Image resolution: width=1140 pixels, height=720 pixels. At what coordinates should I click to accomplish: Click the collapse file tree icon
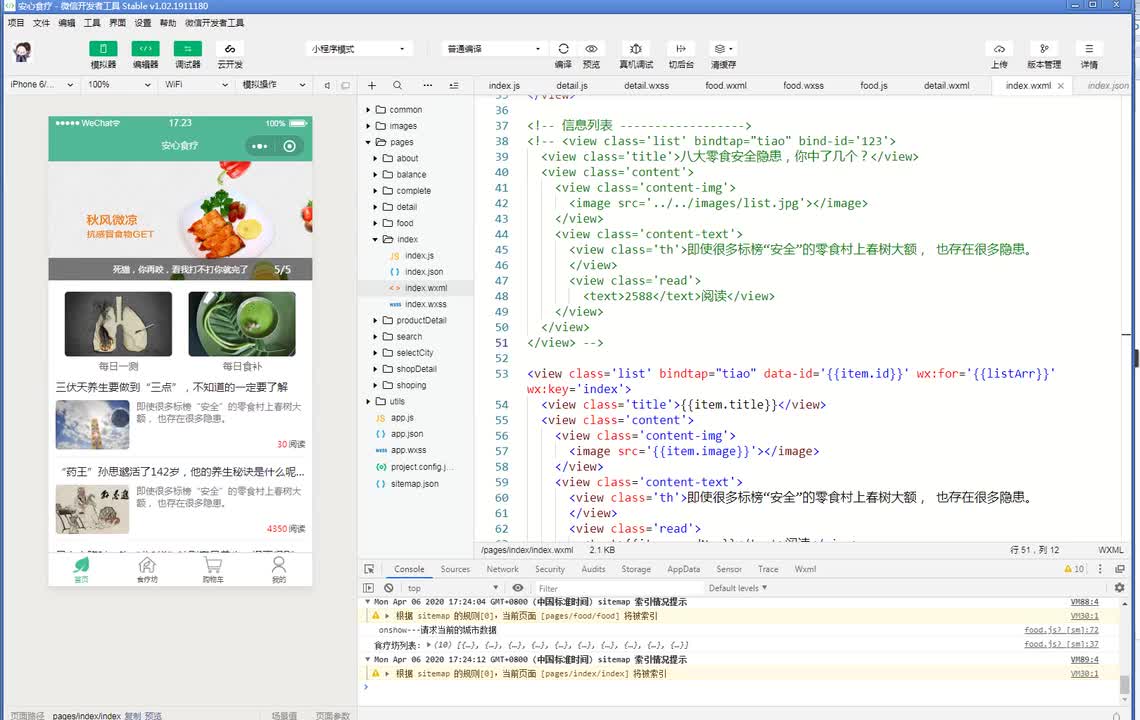pos(454,85)
